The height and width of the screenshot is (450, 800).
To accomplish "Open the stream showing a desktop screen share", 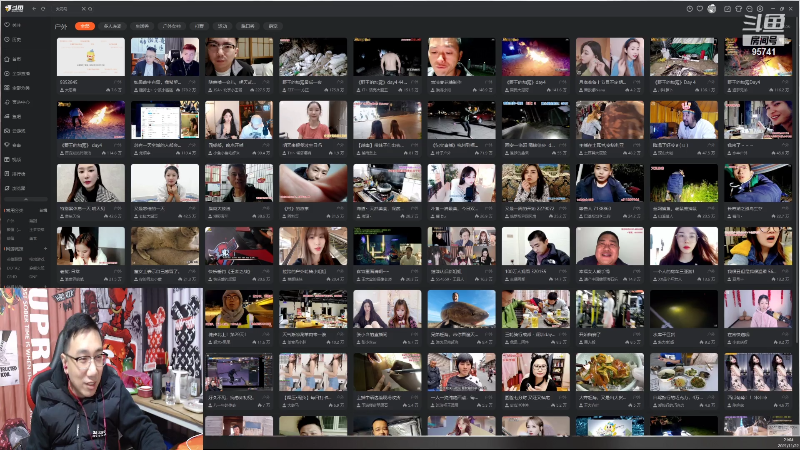I will (x=165, y=120).
